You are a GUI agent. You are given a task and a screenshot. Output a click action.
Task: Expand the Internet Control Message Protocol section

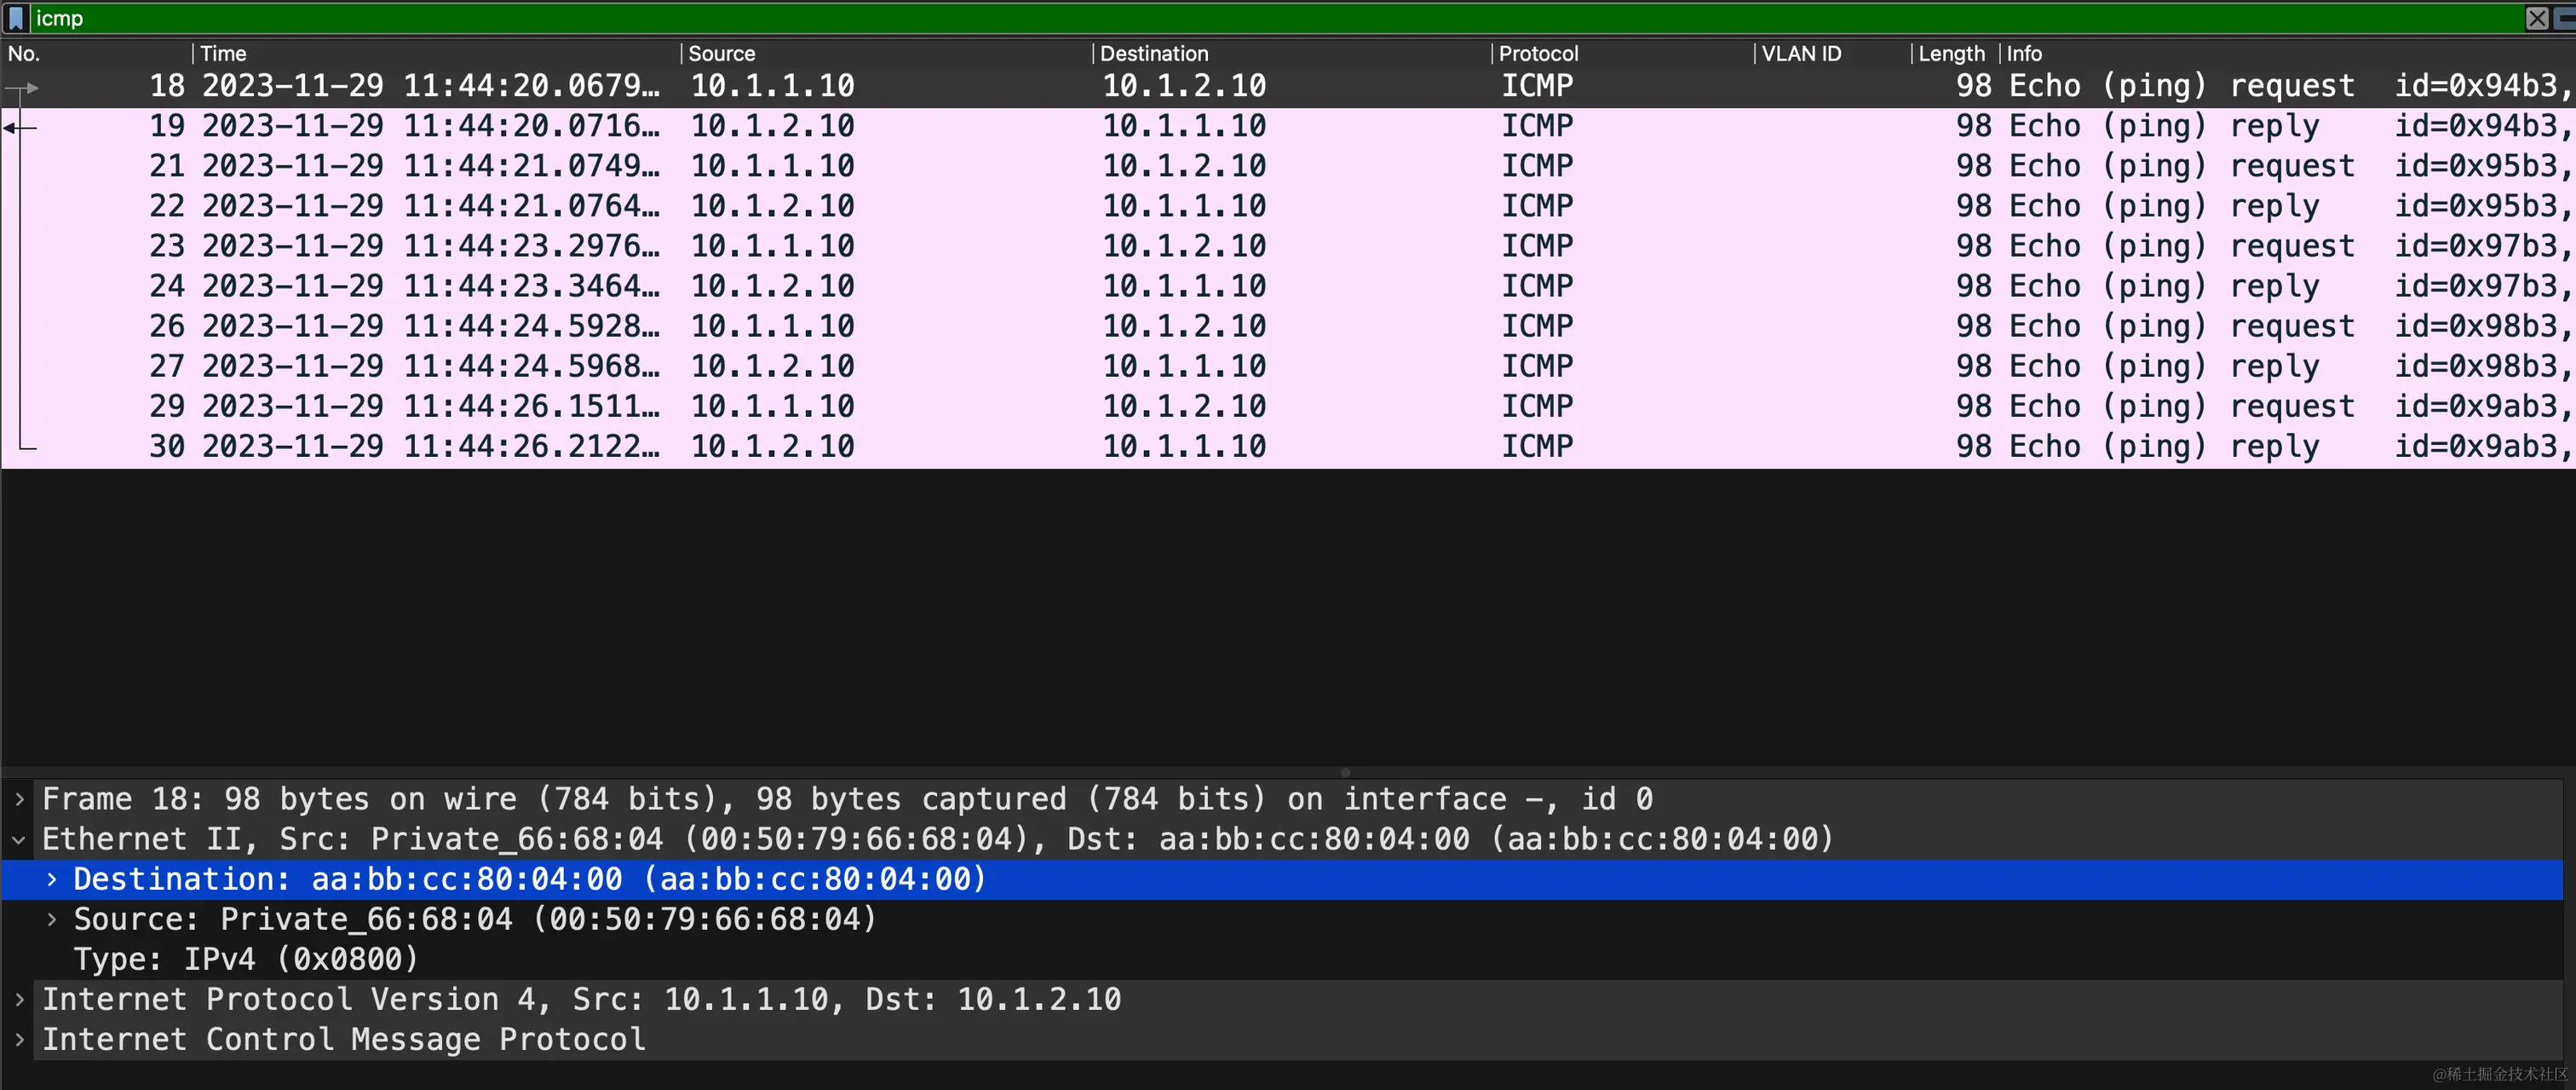(19, 1040)
